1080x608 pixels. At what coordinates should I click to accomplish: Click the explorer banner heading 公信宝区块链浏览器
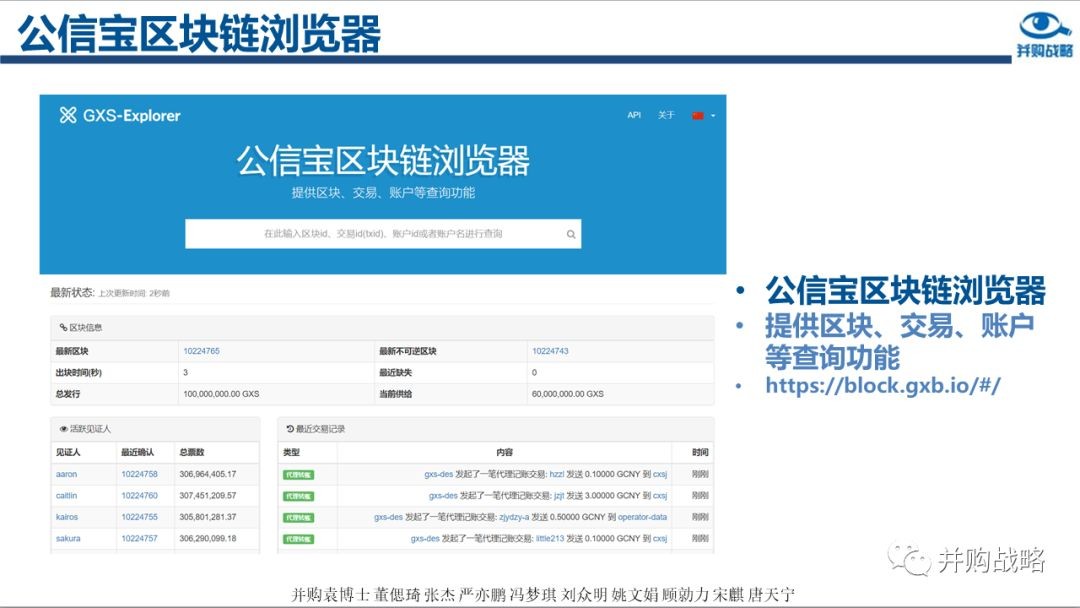(x=383, y=160)
